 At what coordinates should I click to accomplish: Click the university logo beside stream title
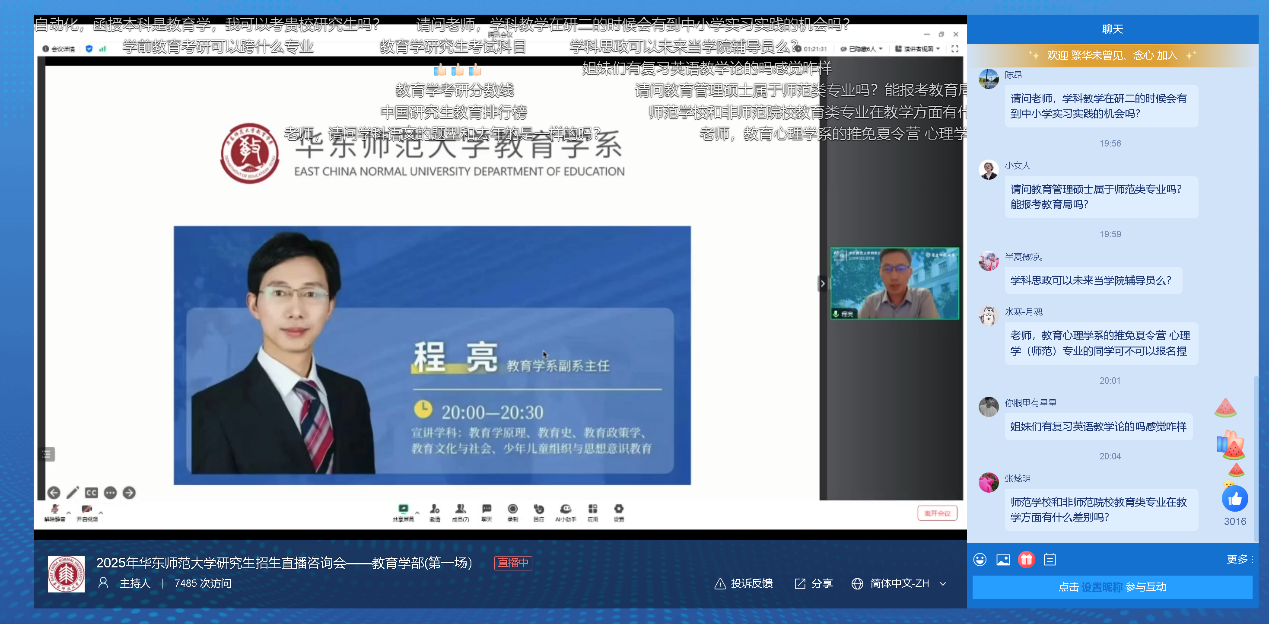(66, 574)
